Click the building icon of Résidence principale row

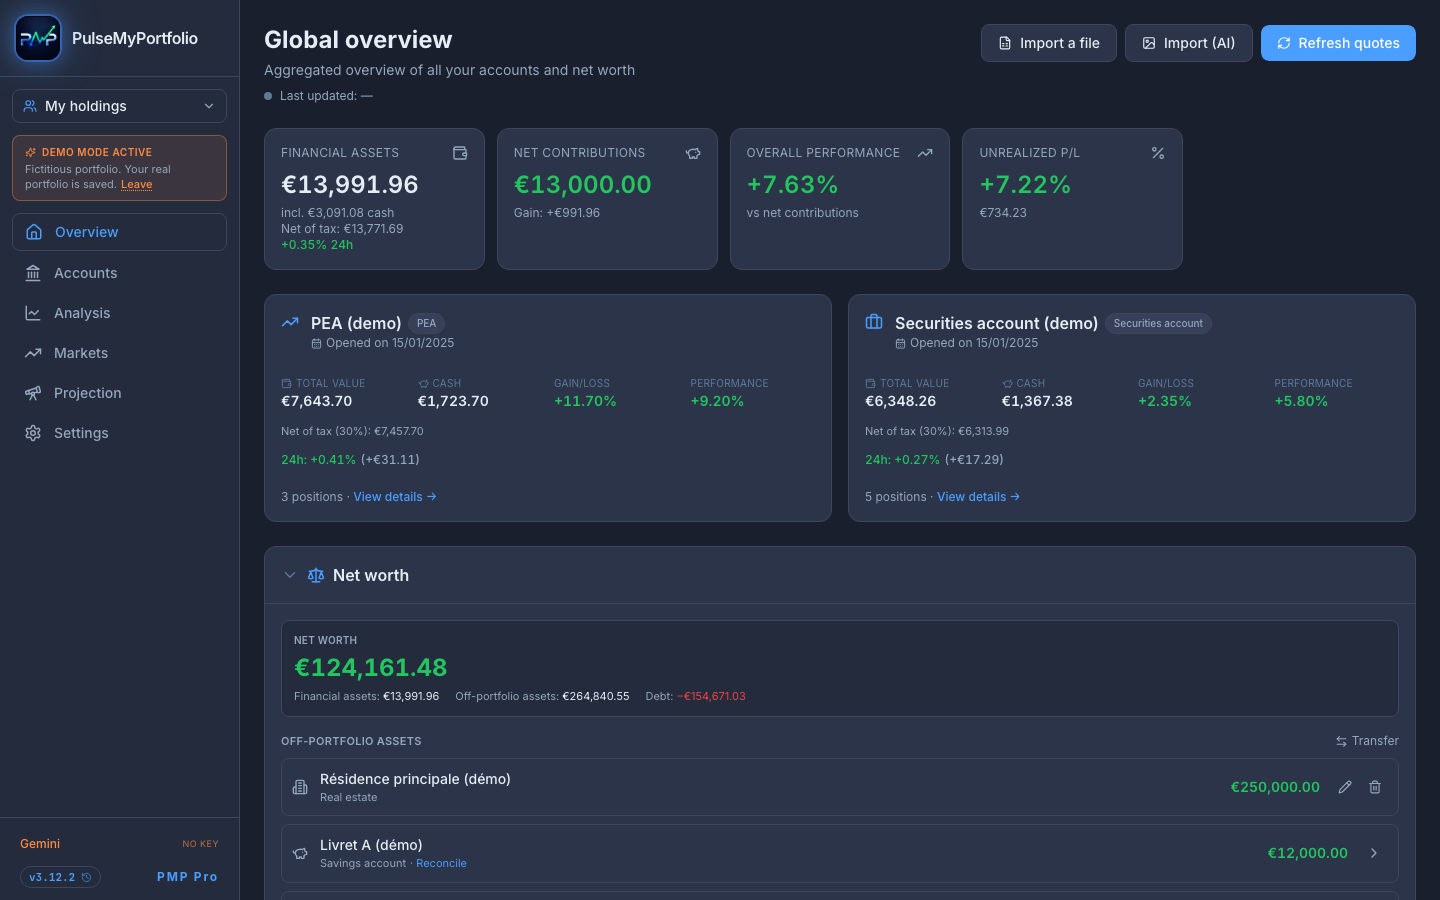[x=300, y=787]
